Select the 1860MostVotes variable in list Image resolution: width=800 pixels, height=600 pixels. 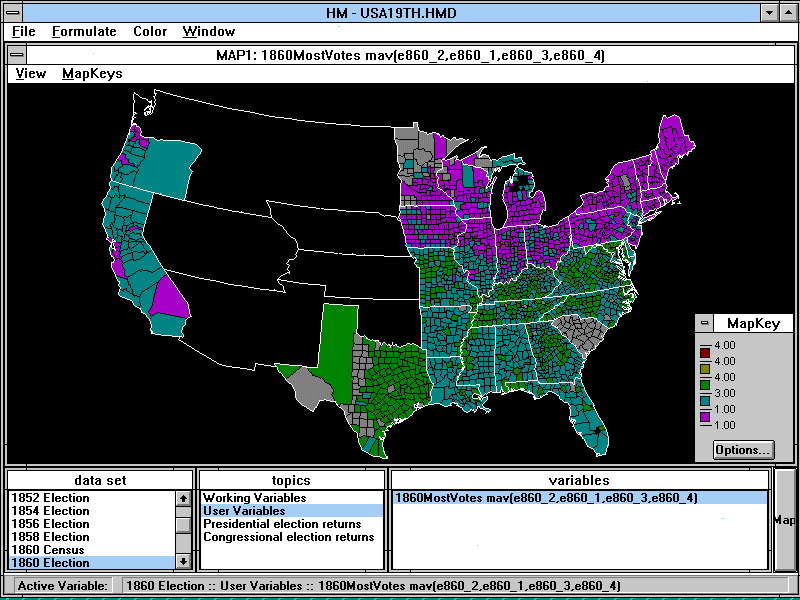coord(580,497)
